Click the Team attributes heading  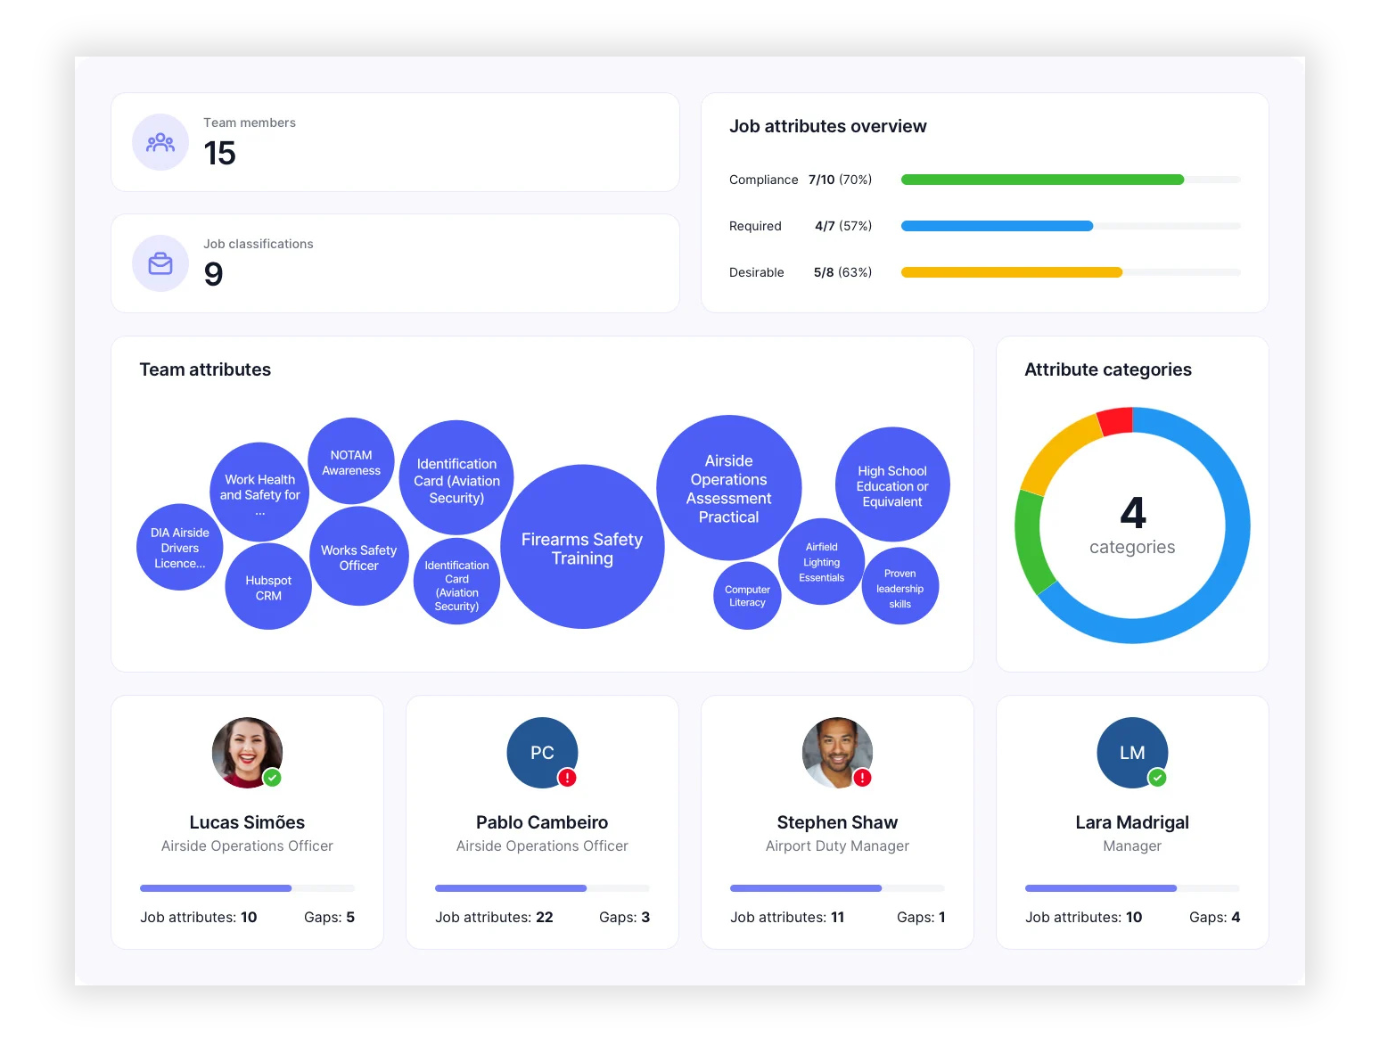tap(205, 370)
